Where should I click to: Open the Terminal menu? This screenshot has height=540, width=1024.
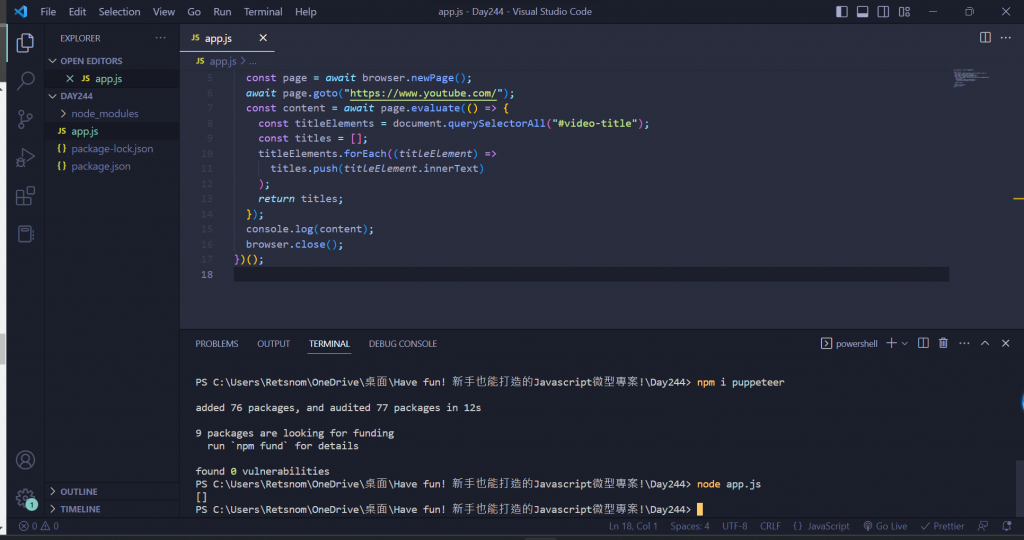[263, 12]
